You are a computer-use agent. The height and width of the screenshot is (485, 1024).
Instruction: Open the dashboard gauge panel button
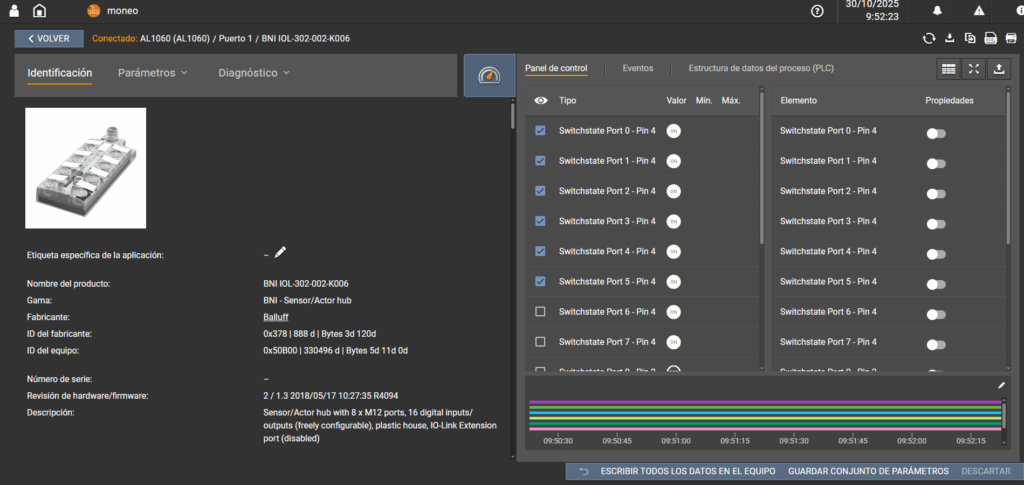coord(489,76)
